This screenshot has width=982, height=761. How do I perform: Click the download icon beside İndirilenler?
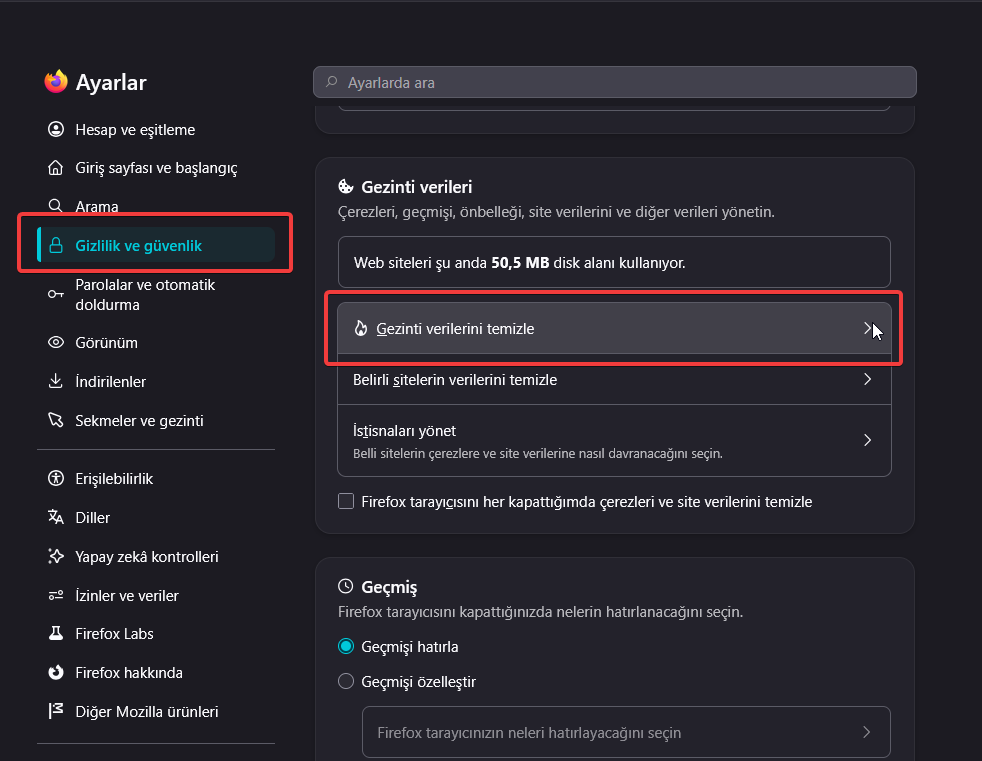tap(56, 381)
